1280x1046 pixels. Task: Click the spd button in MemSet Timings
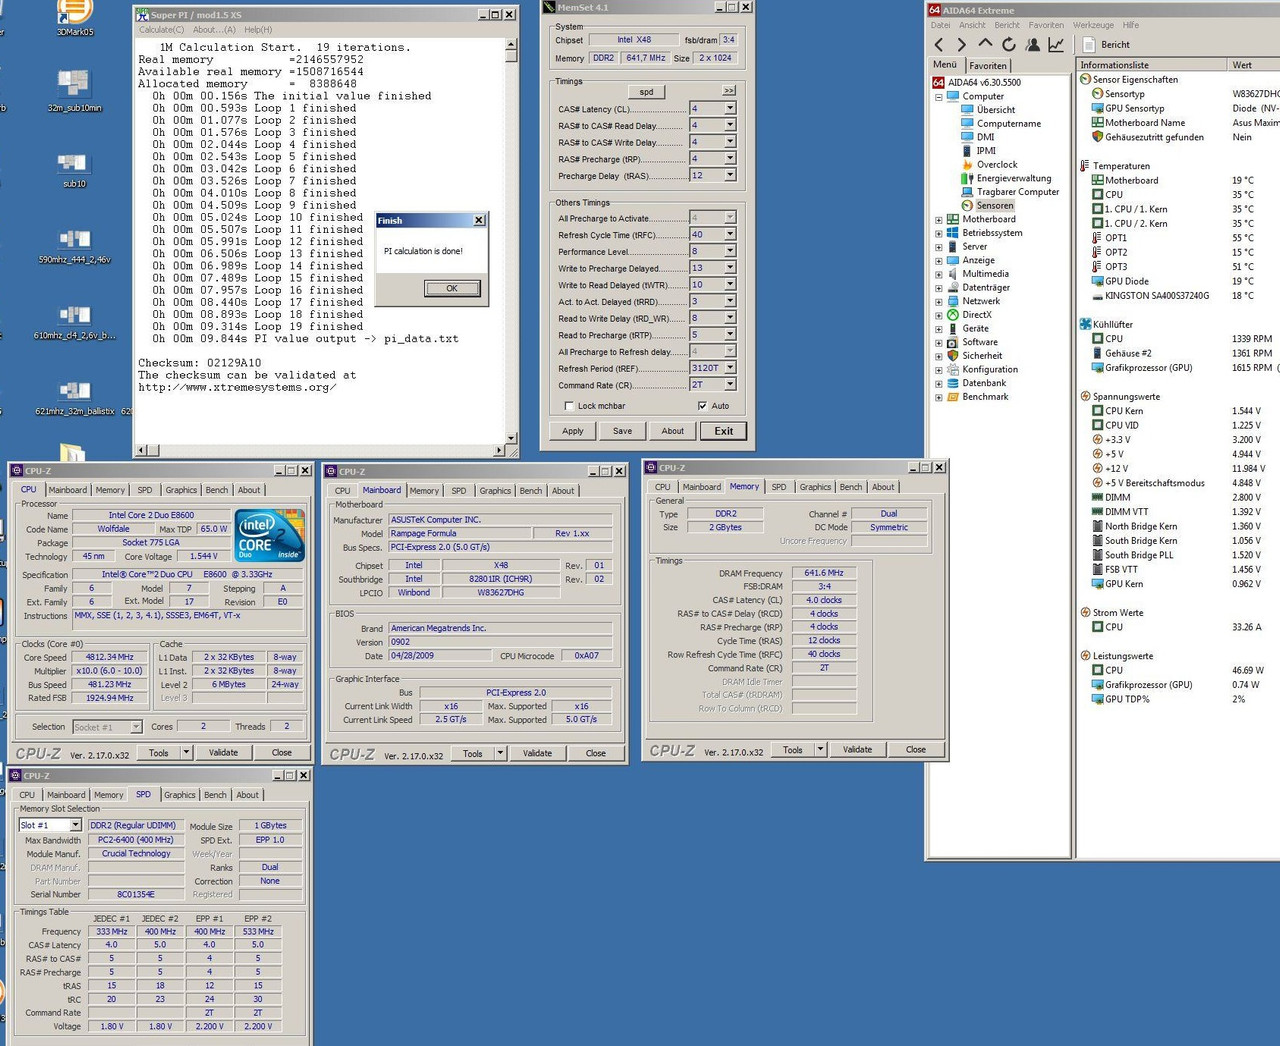pos(646,91)
